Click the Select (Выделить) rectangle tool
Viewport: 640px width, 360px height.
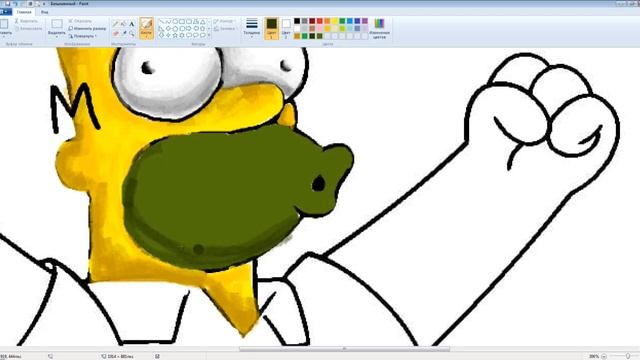point(57,24)
